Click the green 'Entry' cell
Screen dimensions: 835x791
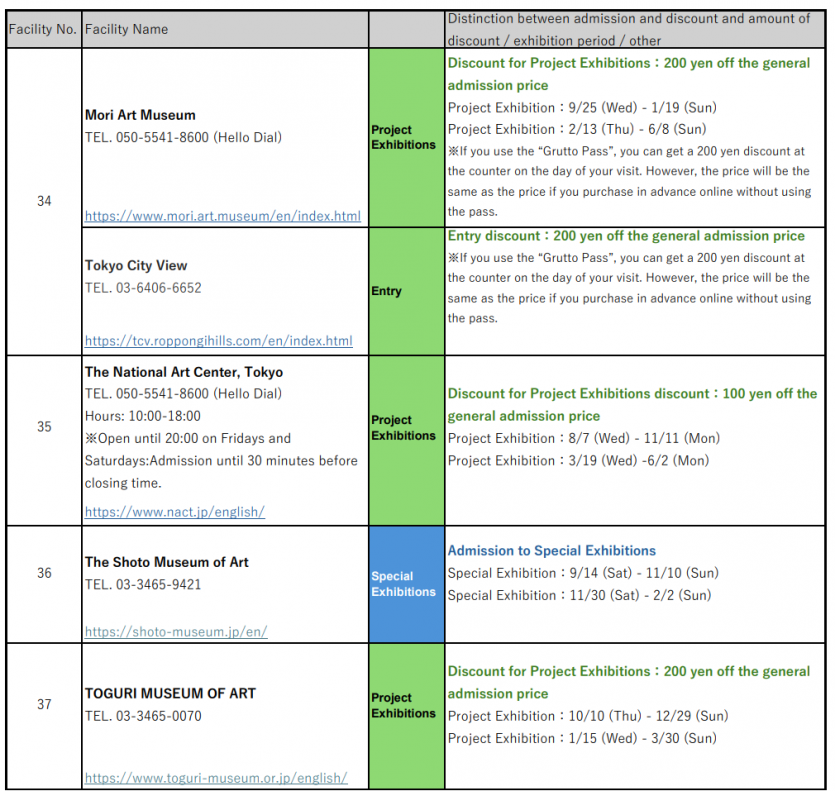406,291
